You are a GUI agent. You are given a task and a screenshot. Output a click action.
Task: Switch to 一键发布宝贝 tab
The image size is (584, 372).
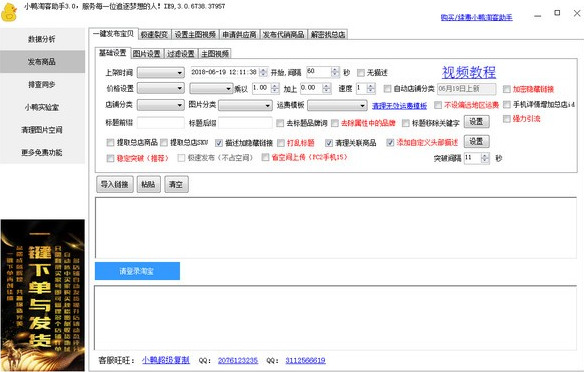[x=114, y=34]
